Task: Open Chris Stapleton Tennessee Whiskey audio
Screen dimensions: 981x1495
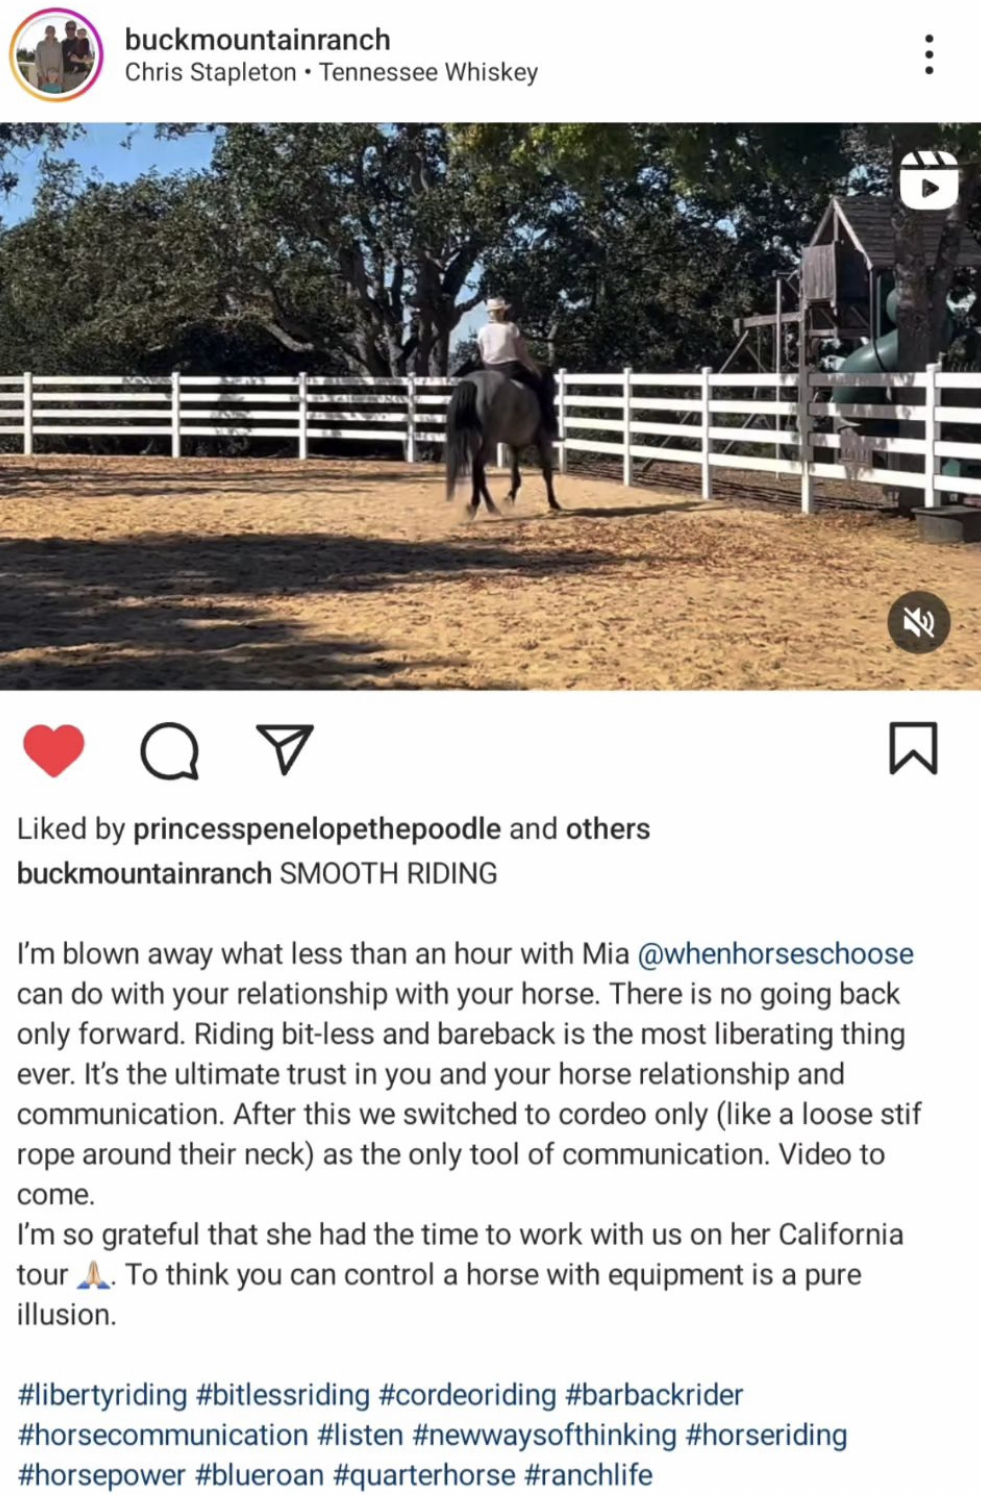Action: 331,73
